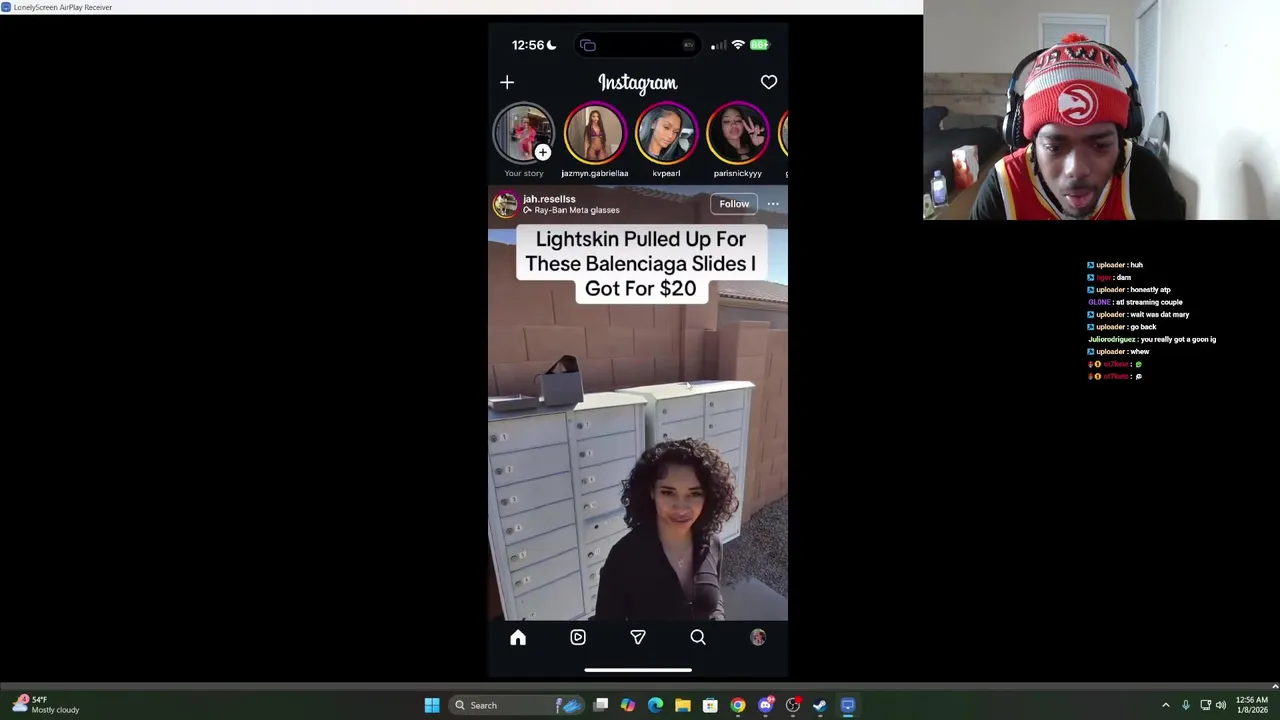Screen dimensions: 1280x720
Task: Open Instagram notifications heart icon
Action: [769, 82]
